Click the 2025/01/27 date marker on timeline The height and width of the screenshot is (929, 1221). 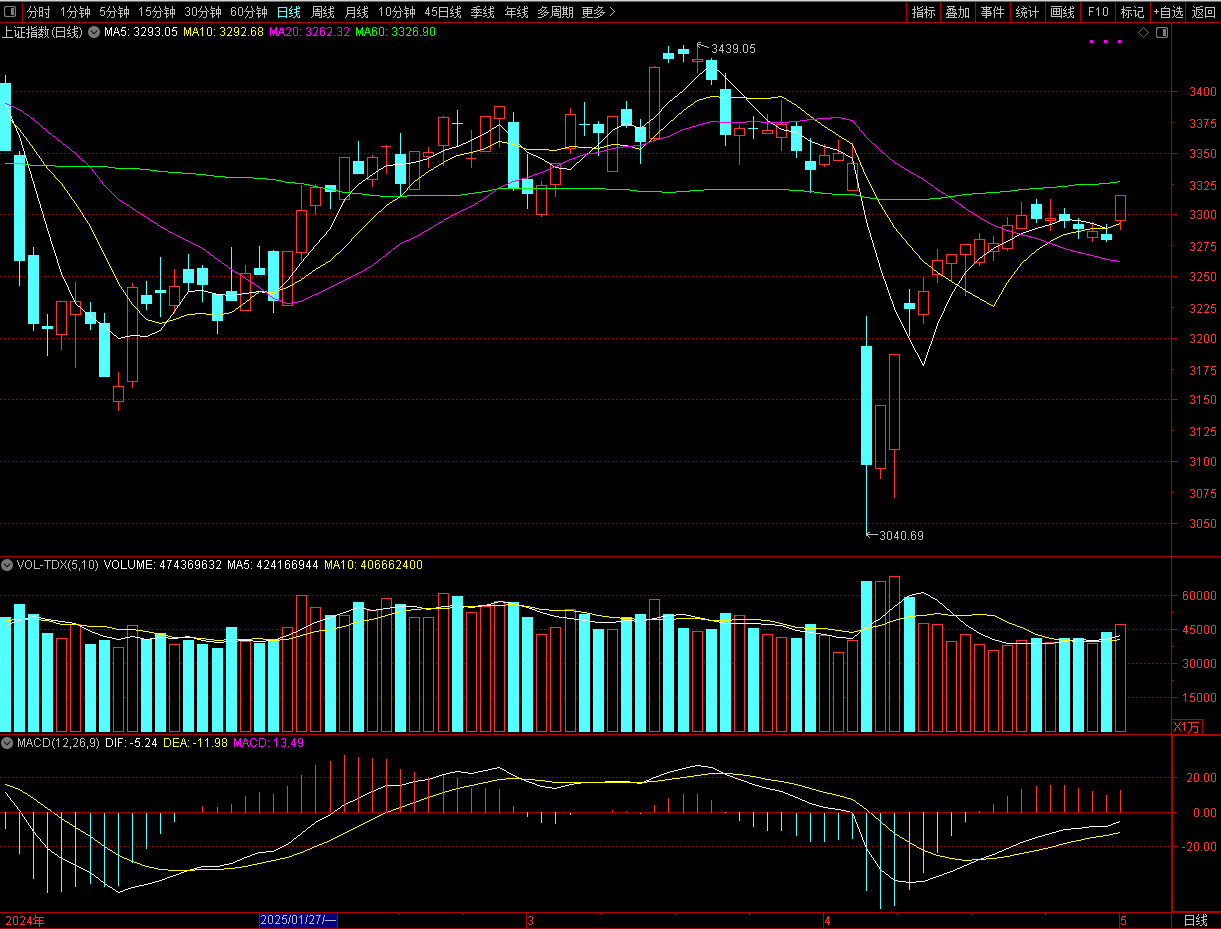coord(298,920)
